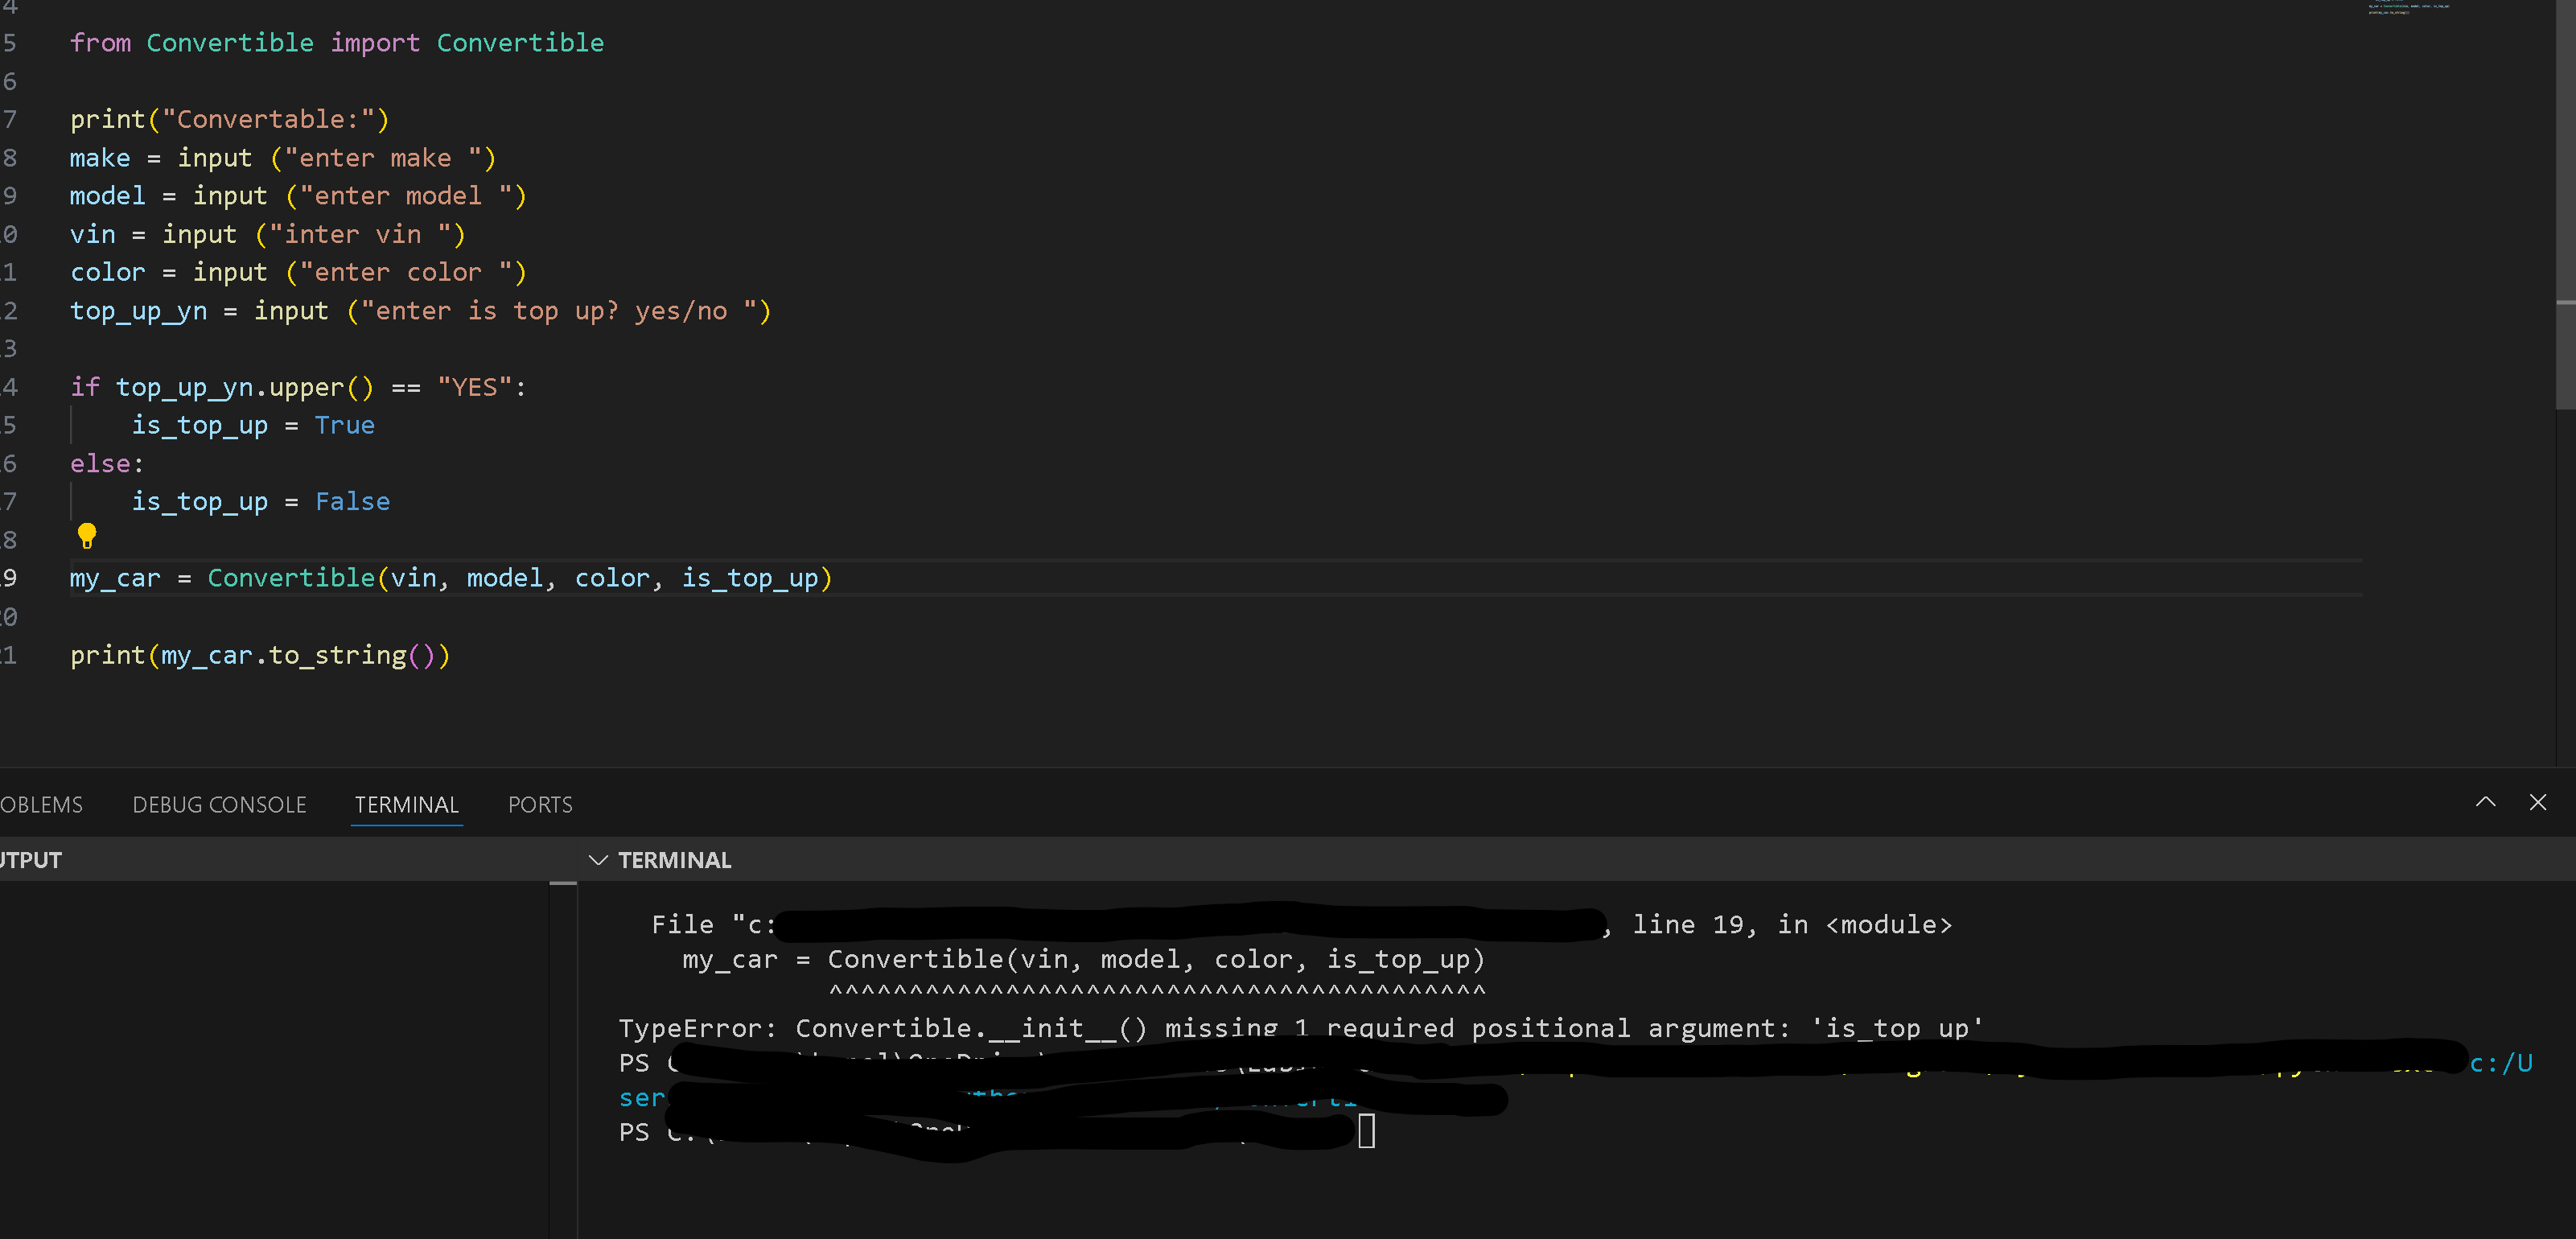Click the False keyword on line 17
This screenshot has width=2576, height=1239.
tap(352, 501)
